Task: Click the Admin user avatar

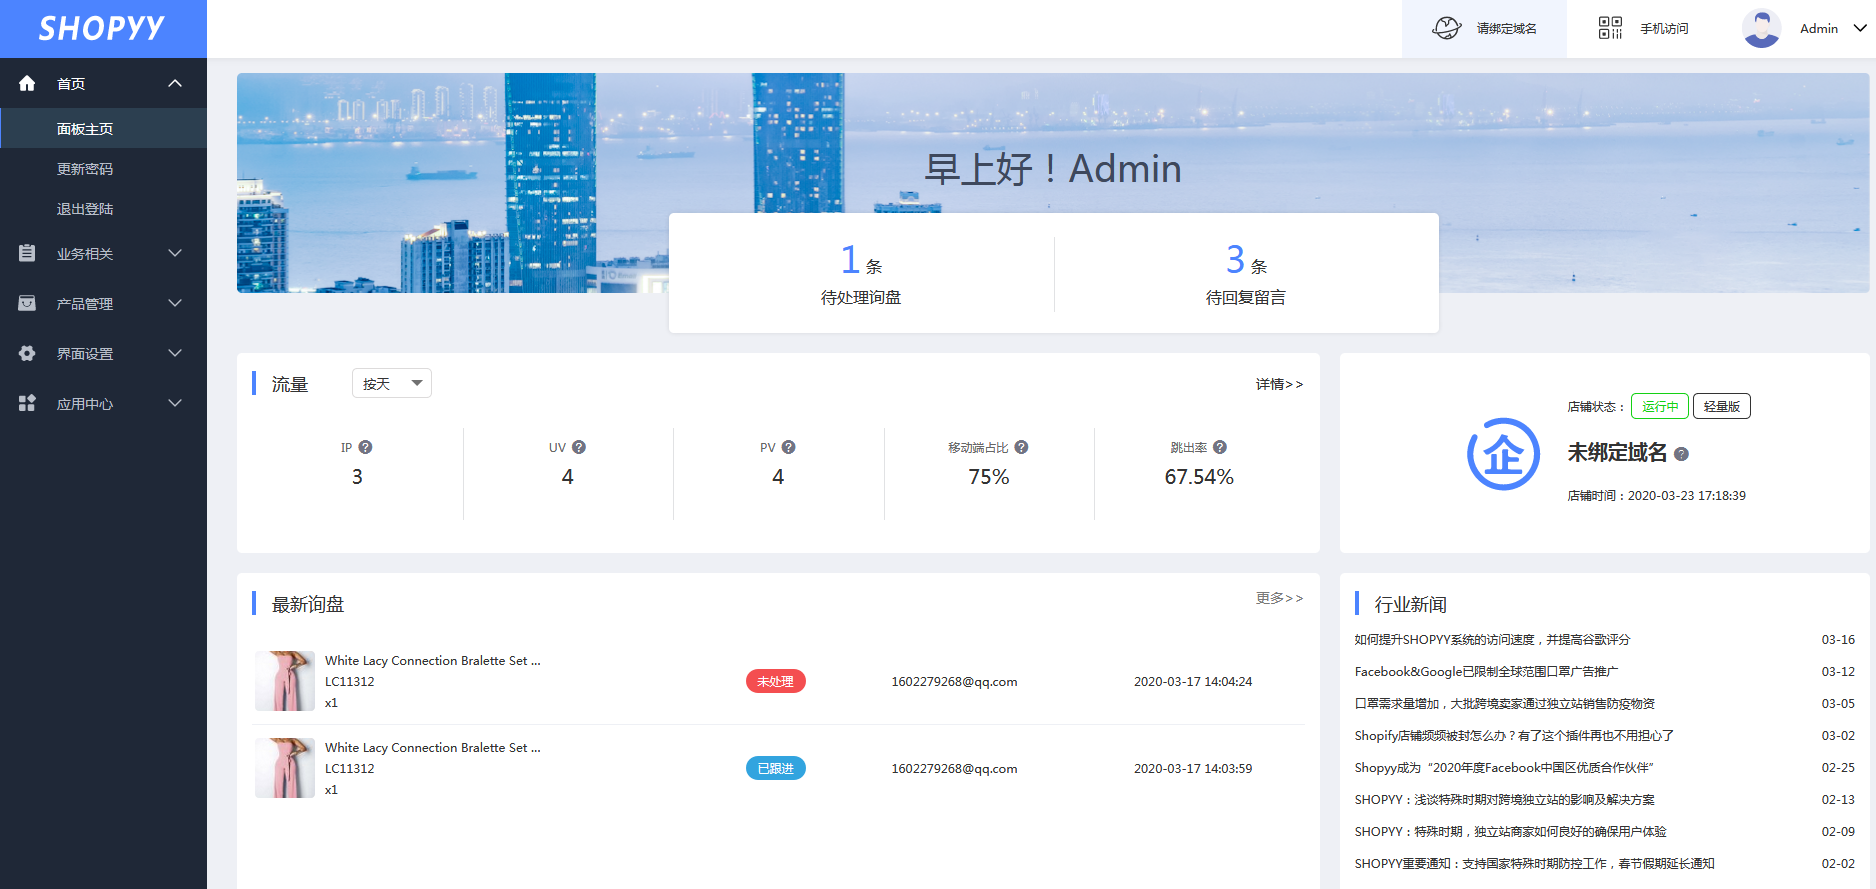Action: coord(1762,28)
